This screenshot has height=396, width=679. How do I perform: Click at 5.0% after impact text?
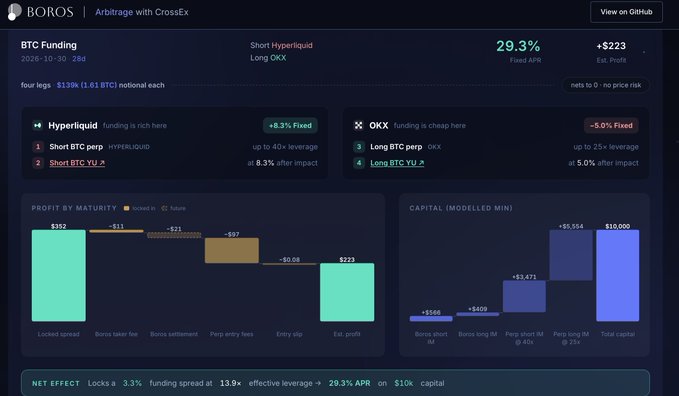coord(603,163)
